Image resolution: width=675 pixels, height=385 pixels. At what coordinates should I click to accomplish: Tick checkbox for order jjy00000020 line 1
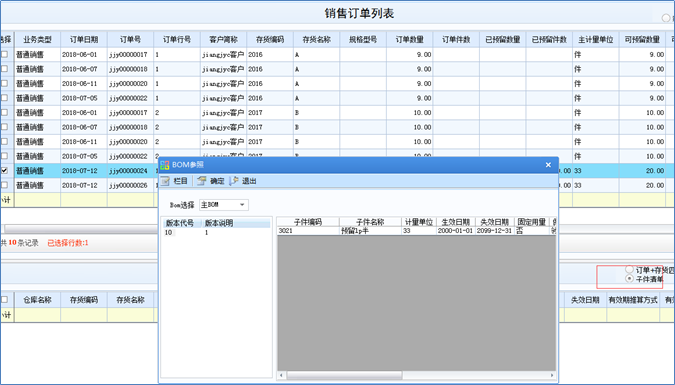(4, 84)
